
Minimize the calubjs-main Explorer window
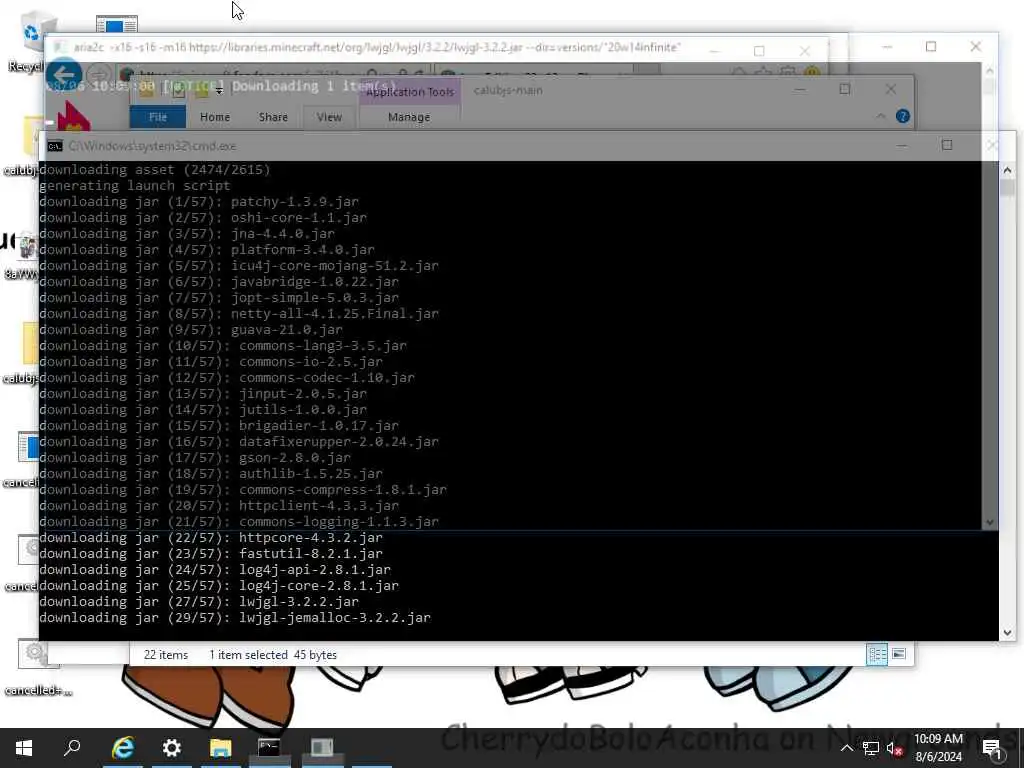[x=799, y=89]
